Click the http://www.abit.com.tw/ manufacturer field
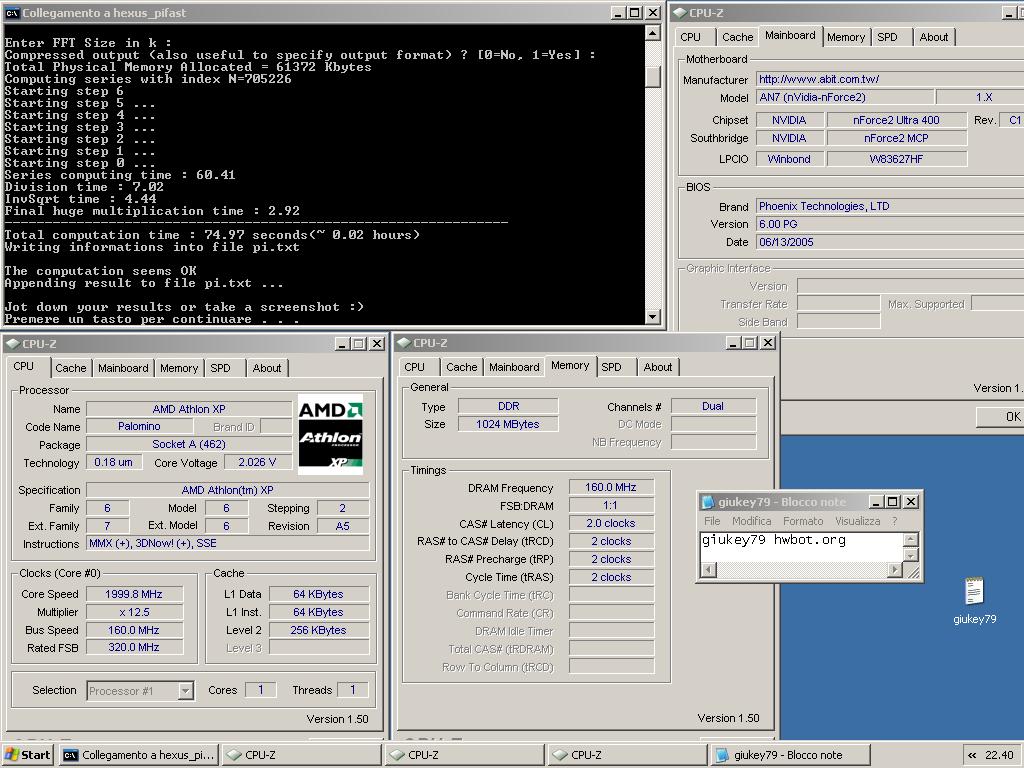Screen dimensions: 1024x768 889,79
